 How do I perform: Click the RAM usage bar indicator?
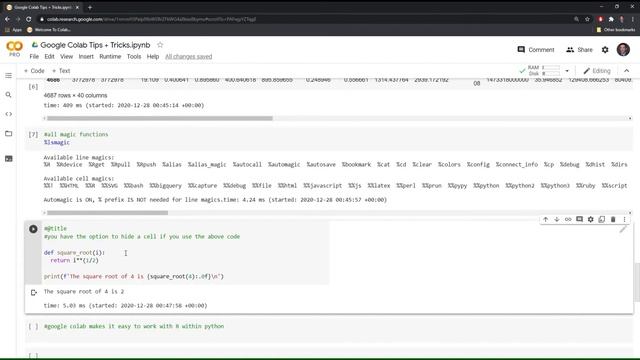coord(551,68)
